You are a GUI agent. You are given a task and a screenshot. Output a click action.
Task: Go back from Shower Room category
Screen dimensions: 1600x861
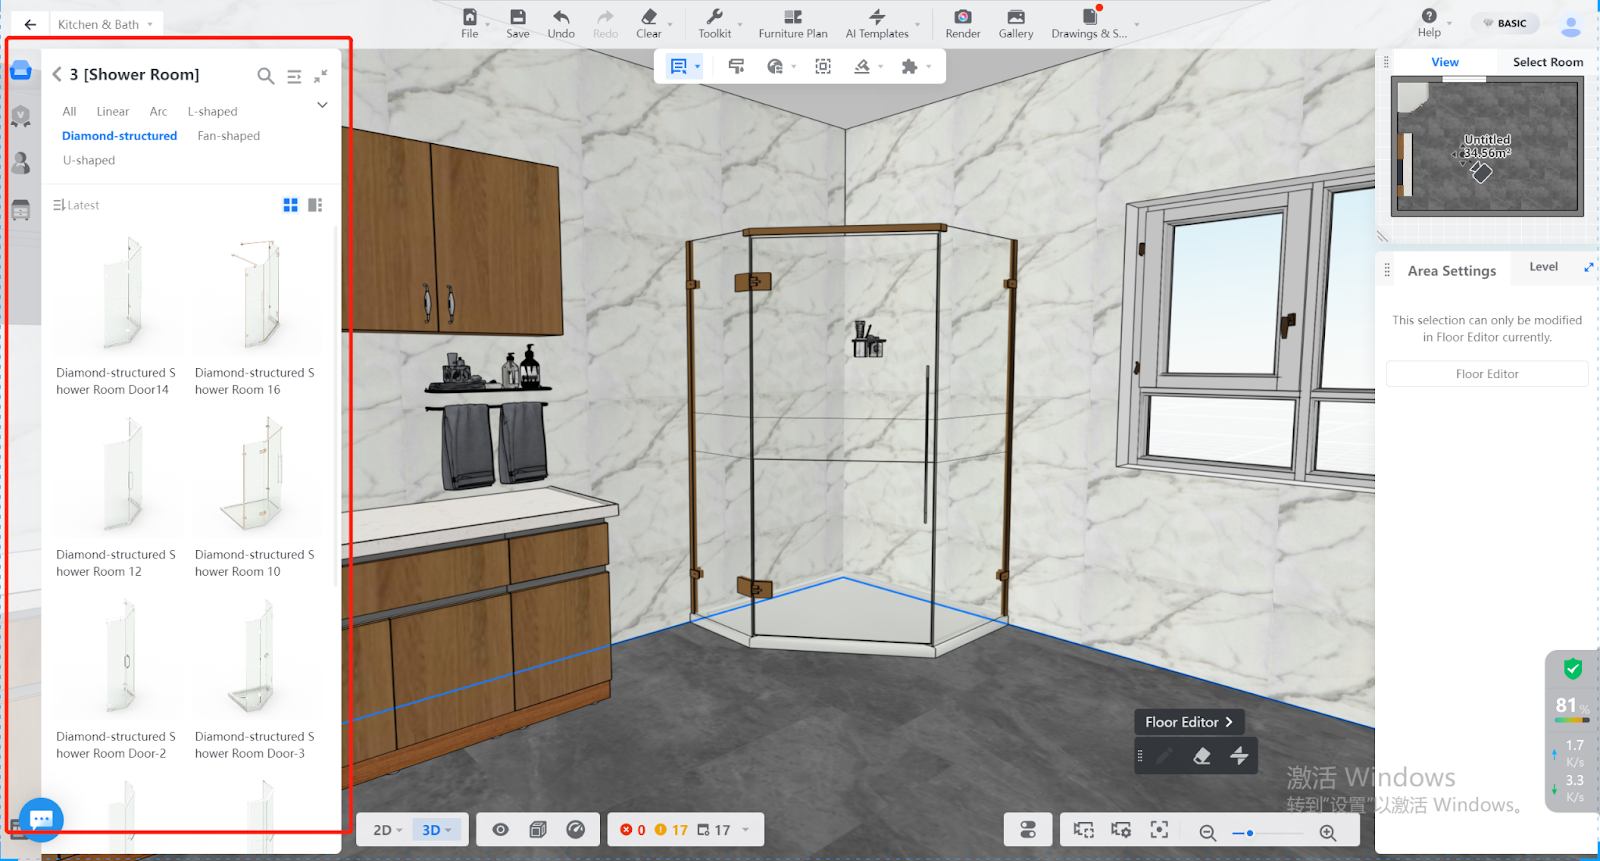(57, 74)
